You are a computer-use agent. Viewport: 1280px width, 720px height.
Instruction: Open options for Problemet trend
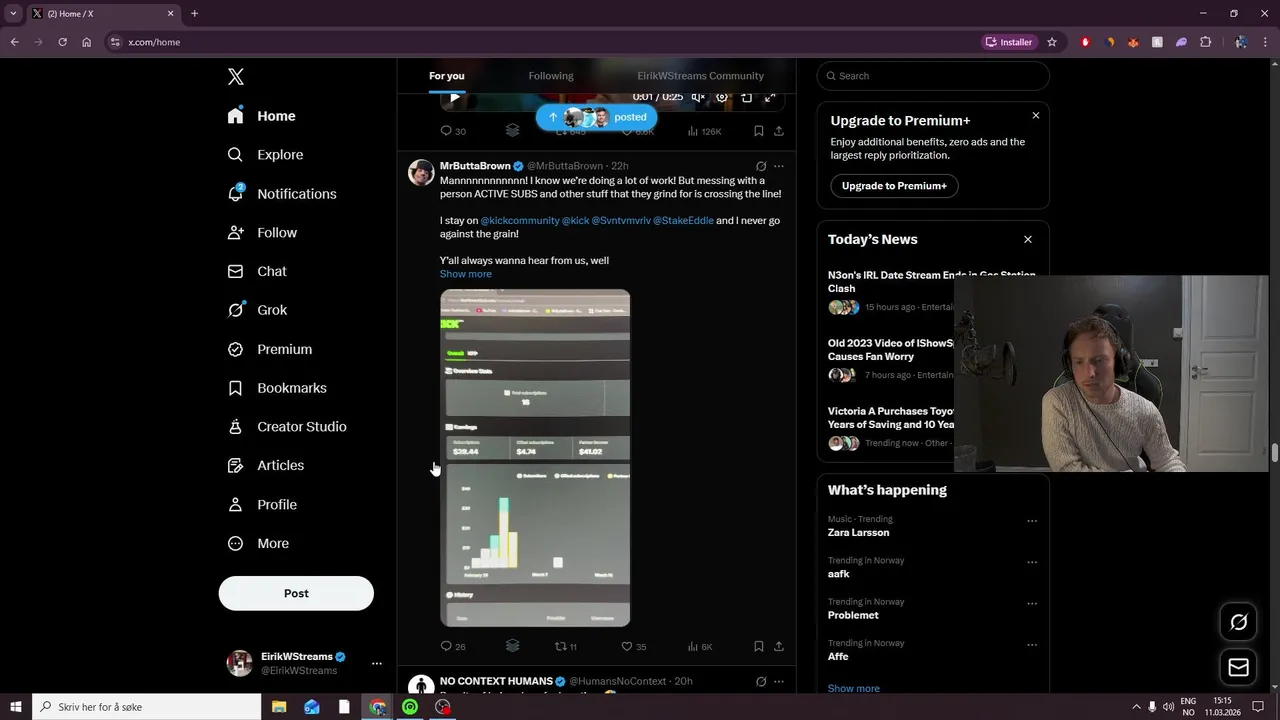[x=1032, y=604]
